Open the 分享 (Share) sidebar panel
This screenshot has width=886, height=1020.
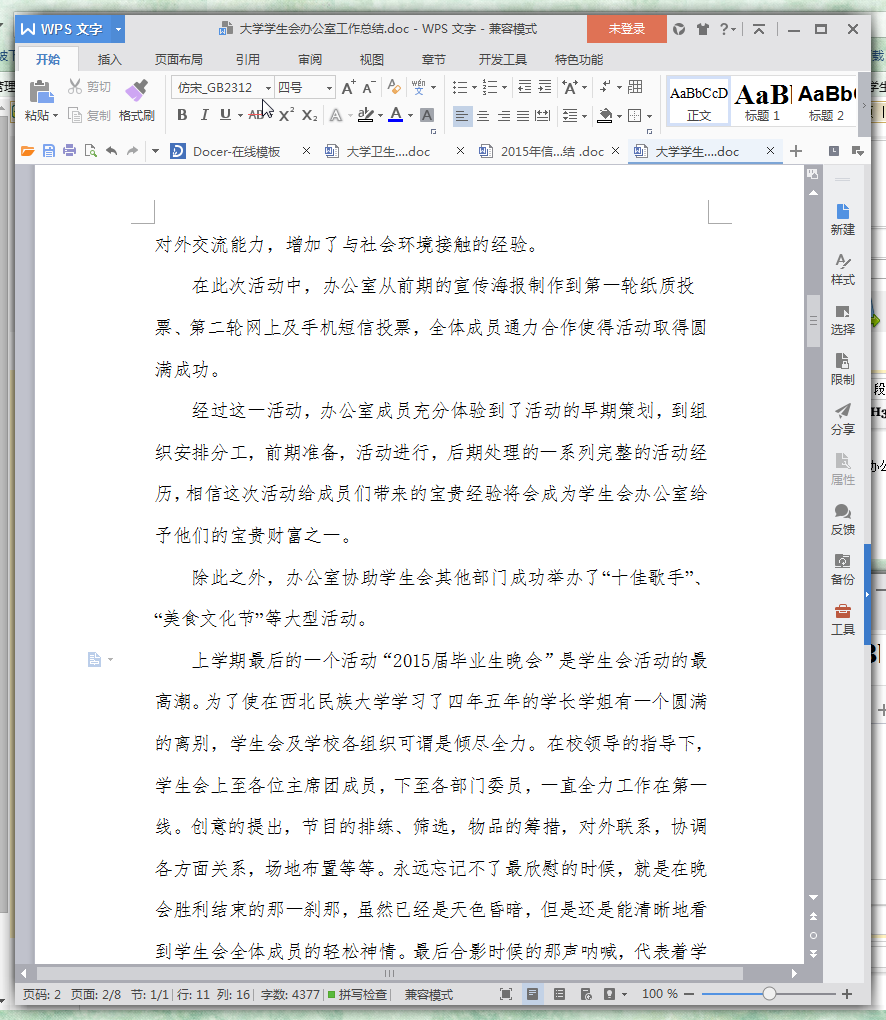click(x=842, y=420)
